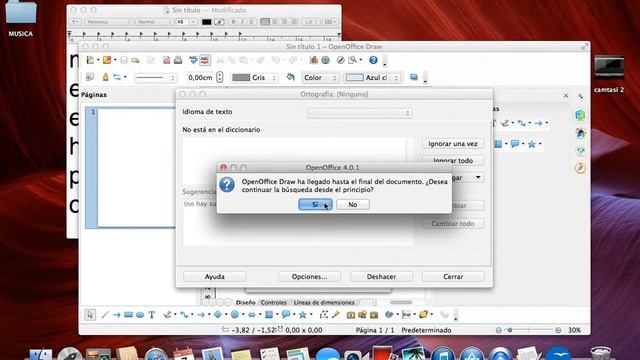Switch to the Controles tab
The width and height of the screenshot is (640, 360).
click(273, 302)
